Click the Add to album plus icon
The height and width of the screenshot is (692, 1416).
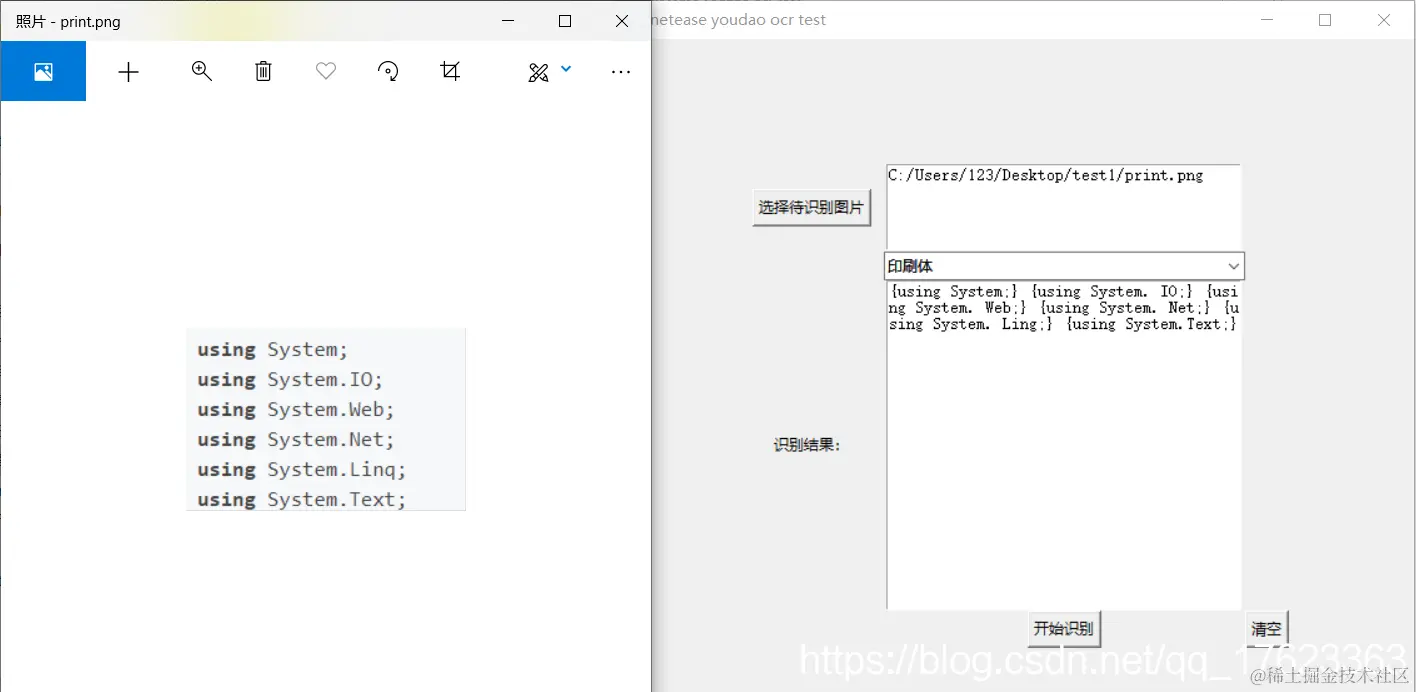128,71
